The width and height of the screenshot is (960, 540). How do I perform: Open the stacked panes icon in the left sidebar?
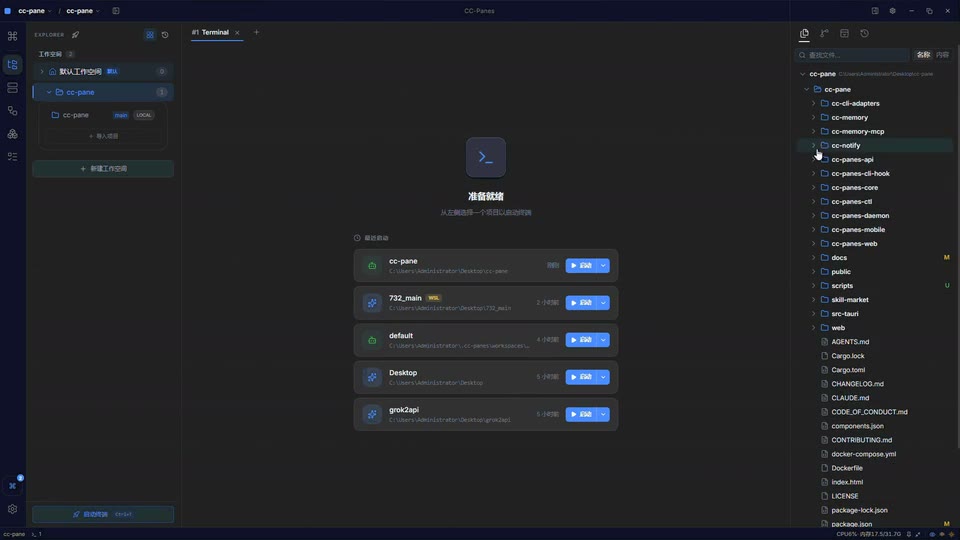coord(12,88)
